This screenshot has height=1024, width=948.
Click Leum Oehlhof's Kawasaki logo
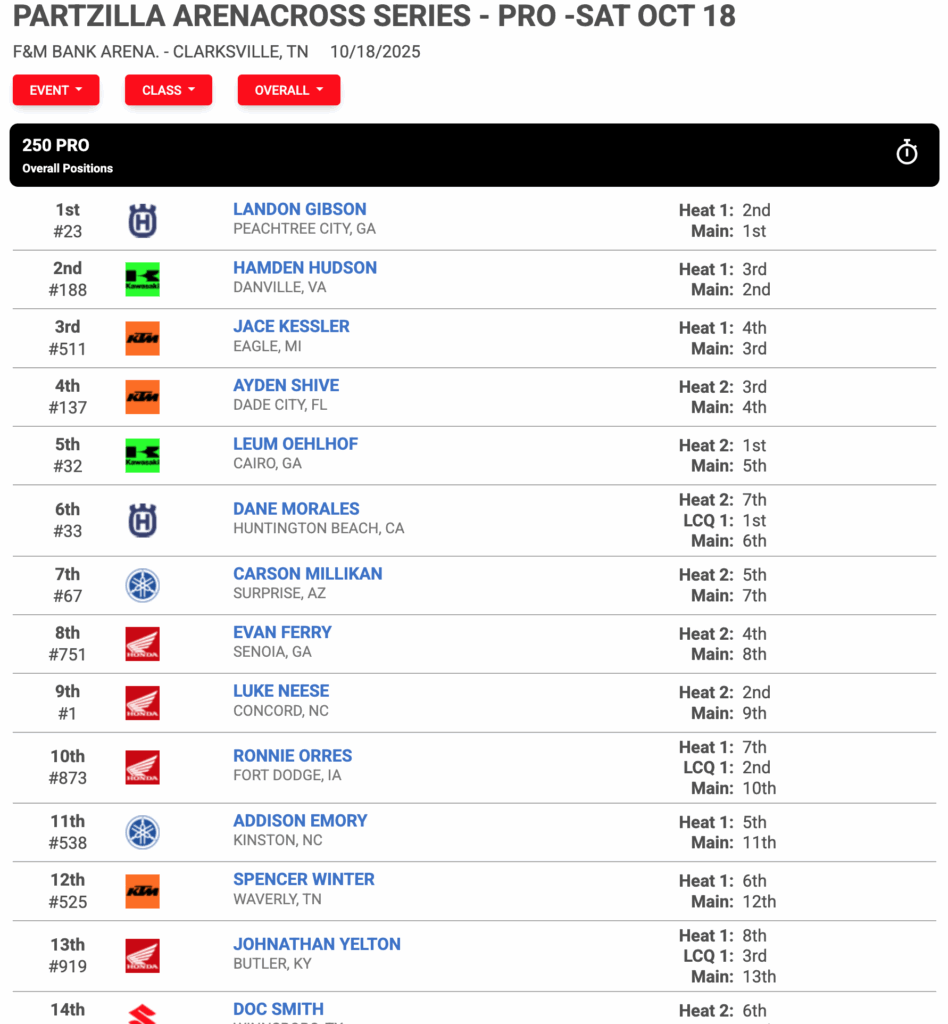click(142, 455)
